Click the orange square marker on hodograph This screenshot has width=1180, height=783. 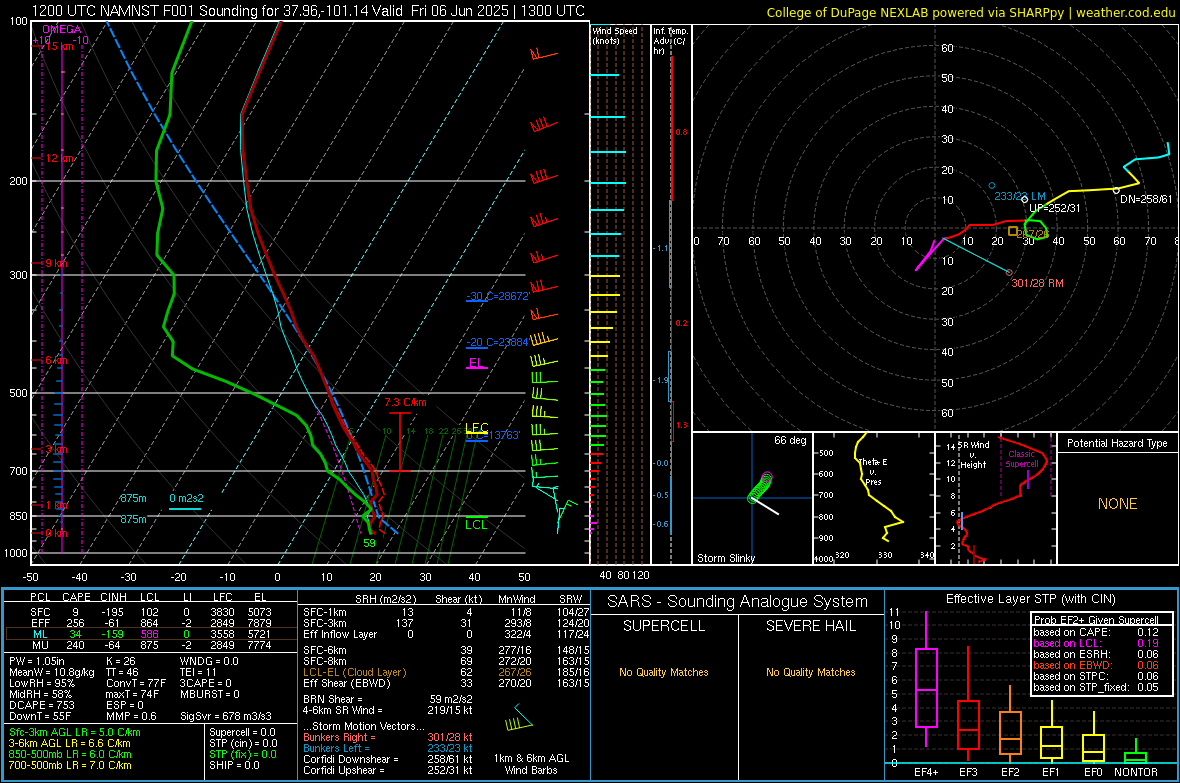pyautogui.click(x=1013, y=231)
